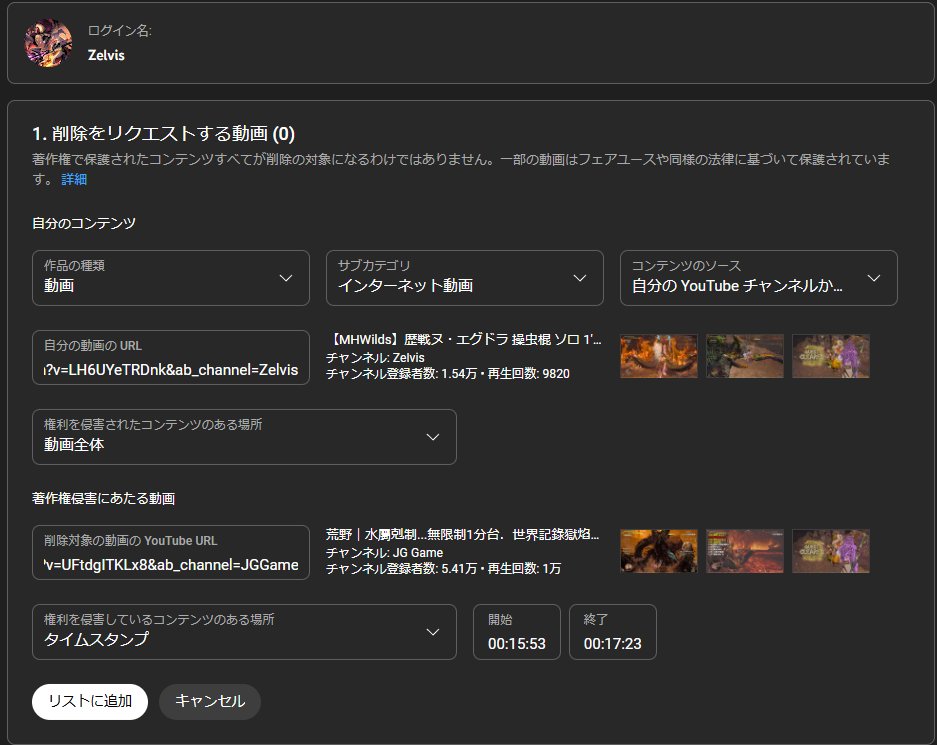Click the rightmost thumbnail of the MHWilds video
Viewport: 937px width, 745px height.
(830, 356)
